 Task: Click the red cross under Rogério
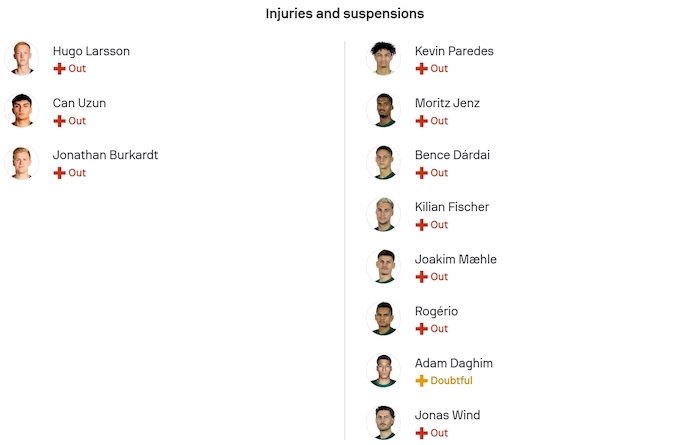pos(421,329)
